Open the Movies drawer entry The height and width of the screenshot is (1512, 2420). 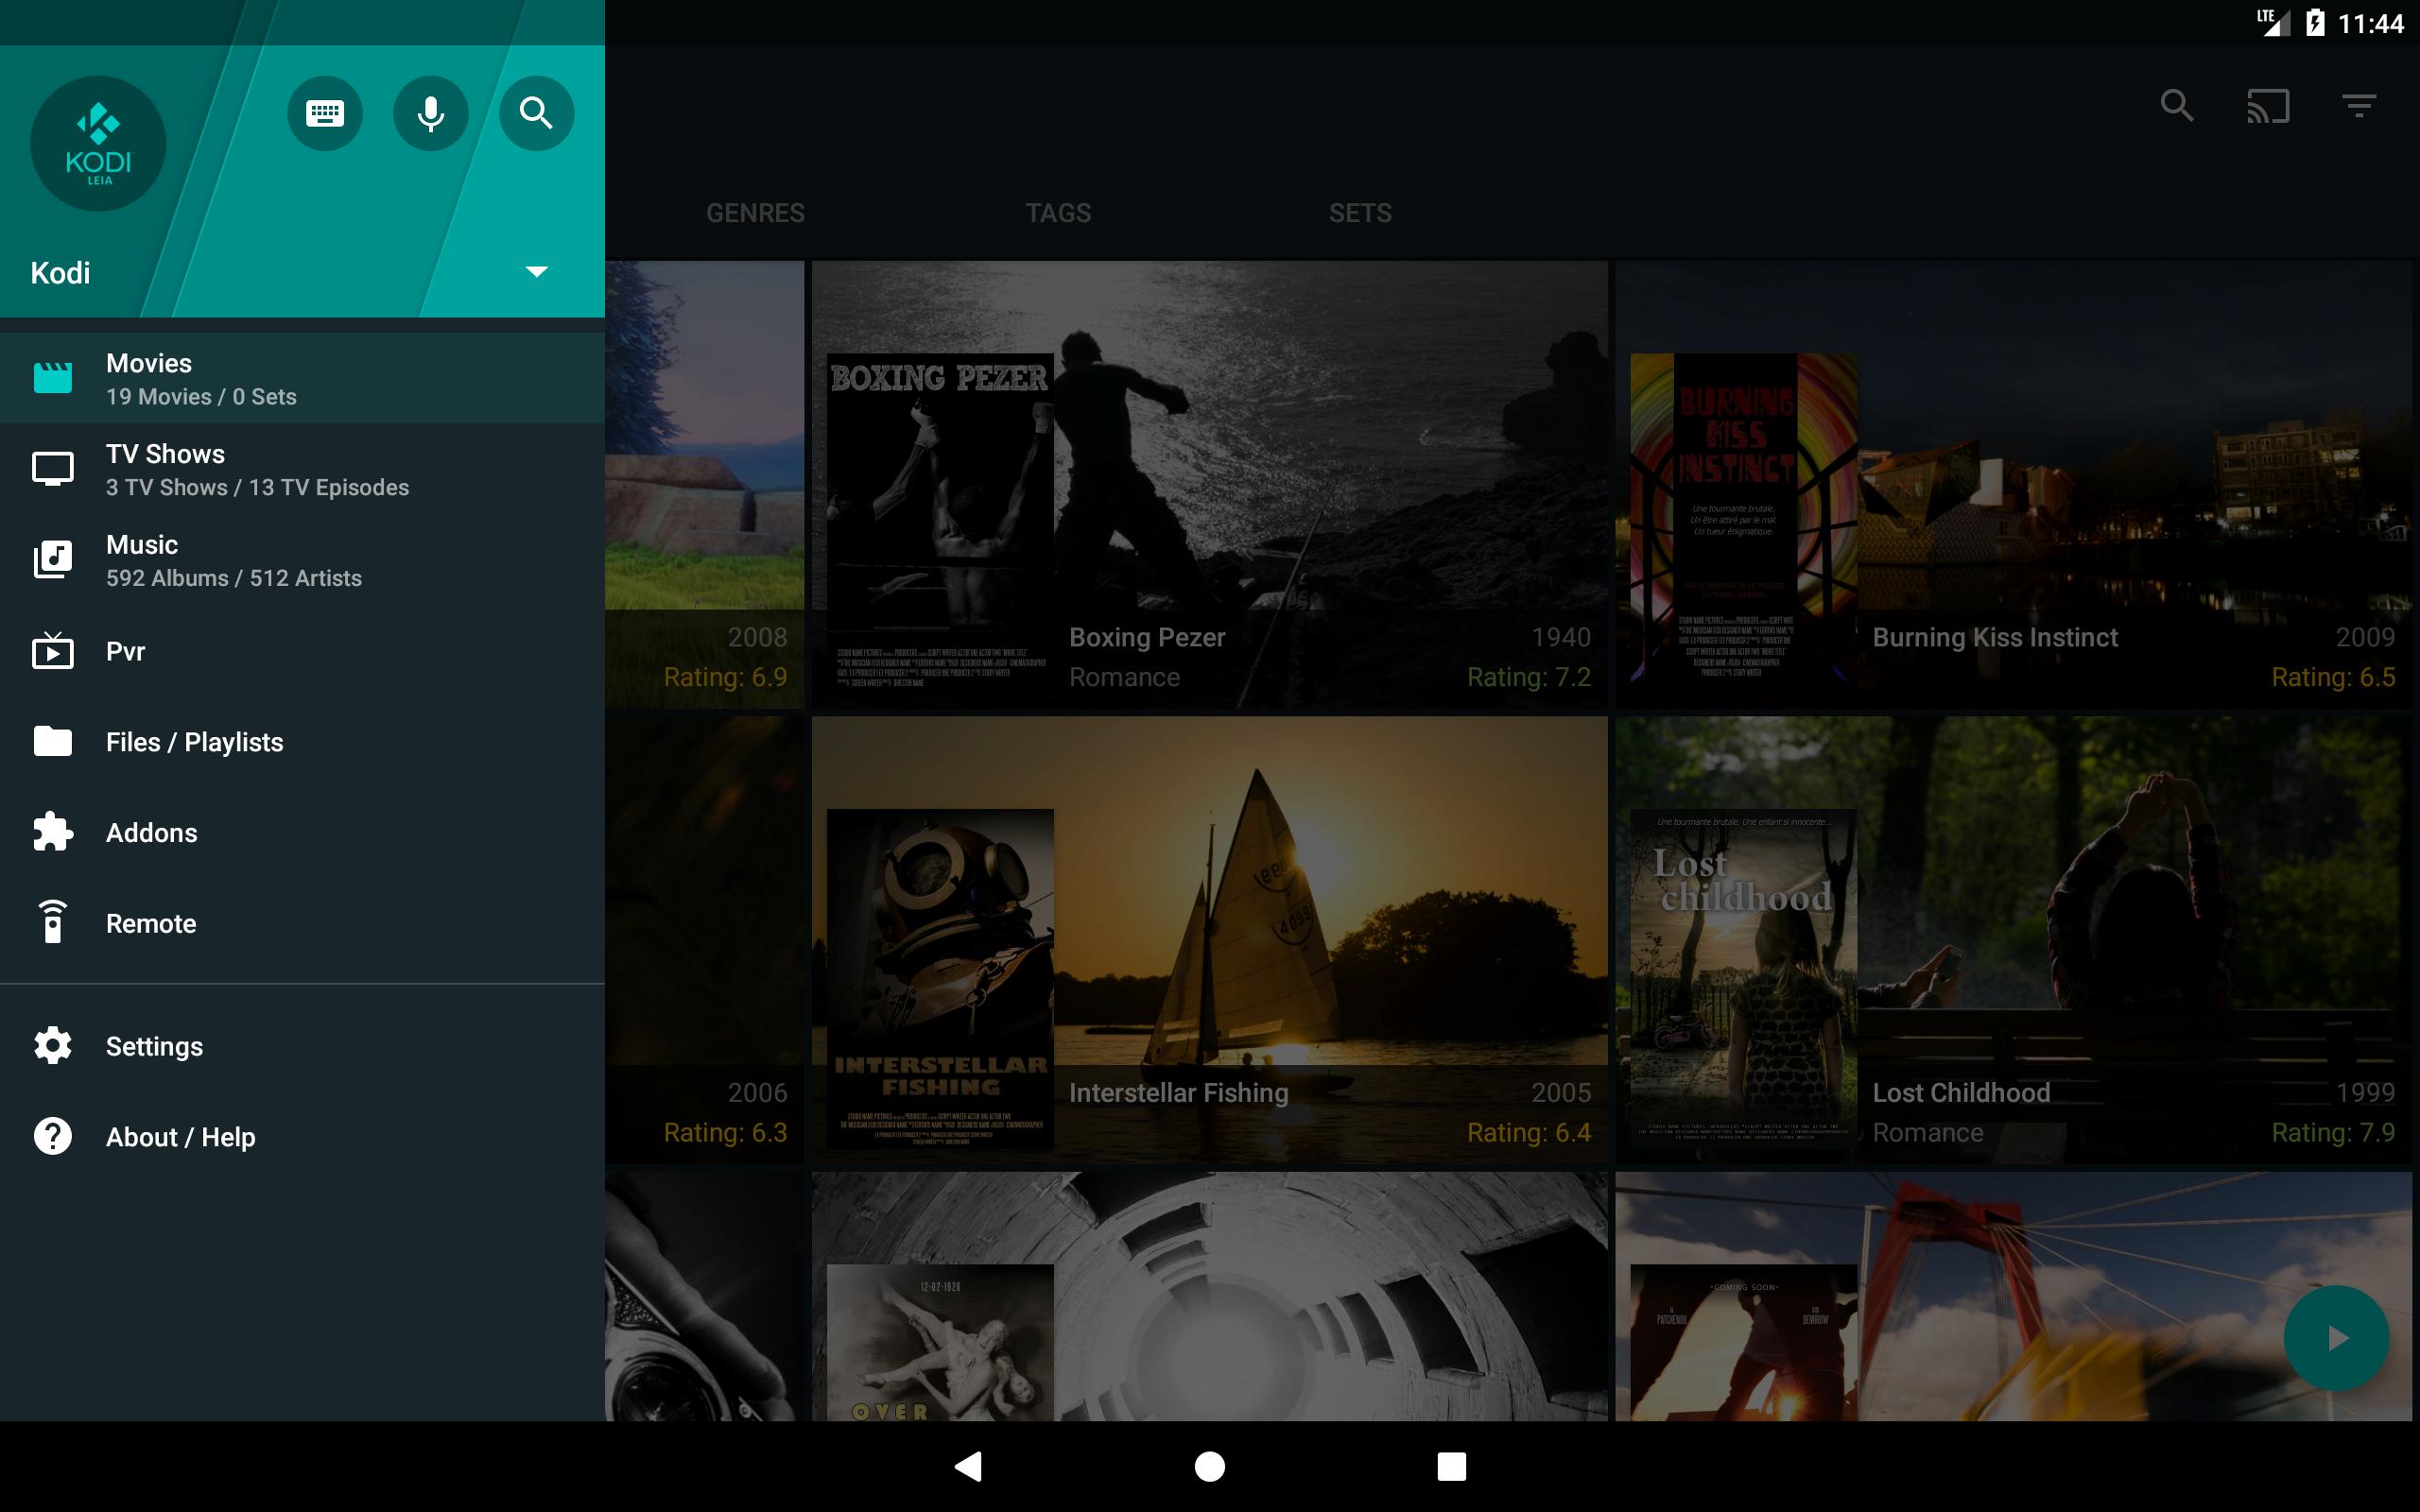click(x=302, y=378)
